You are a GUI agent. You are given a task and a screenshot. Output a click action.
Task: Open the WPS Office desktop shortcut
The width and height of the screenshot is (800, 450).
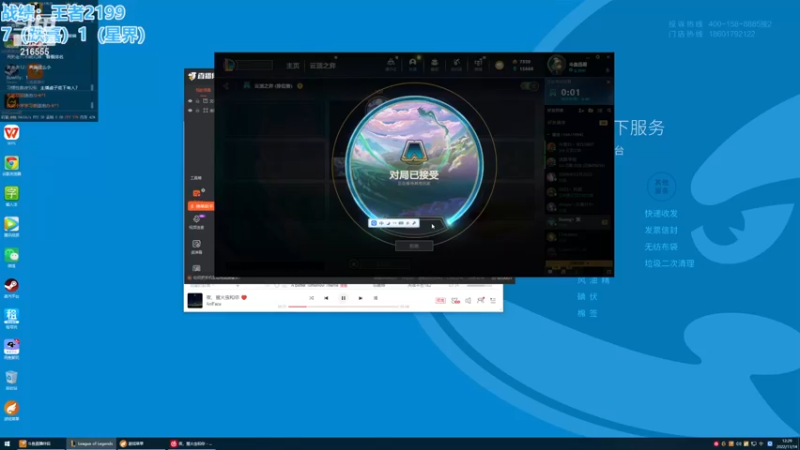coord(11,133)
